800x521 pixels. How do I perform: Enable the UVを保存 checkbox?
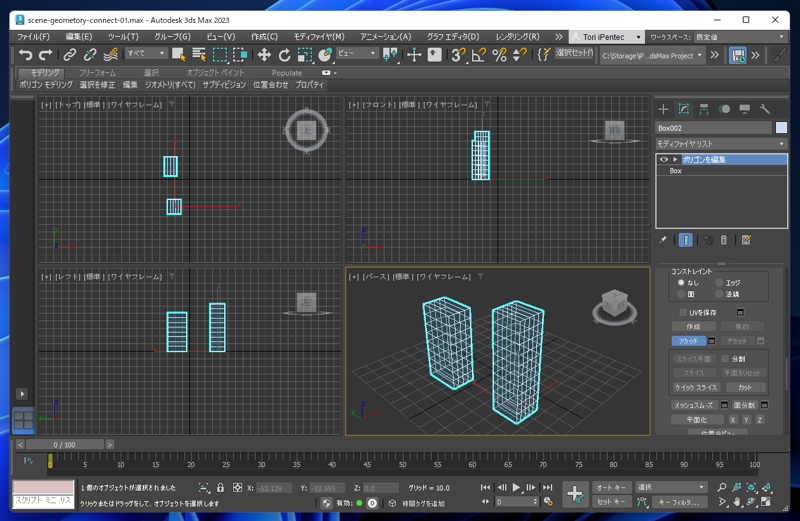(683, 312)
